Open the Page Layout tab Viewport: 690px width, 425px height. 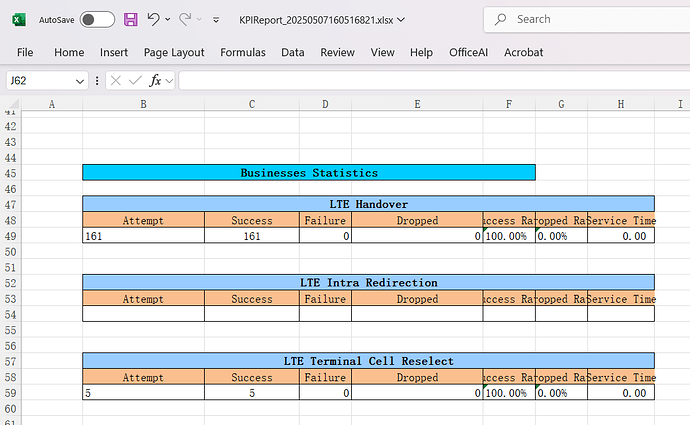pyautogui.click(x=174, y=52)
